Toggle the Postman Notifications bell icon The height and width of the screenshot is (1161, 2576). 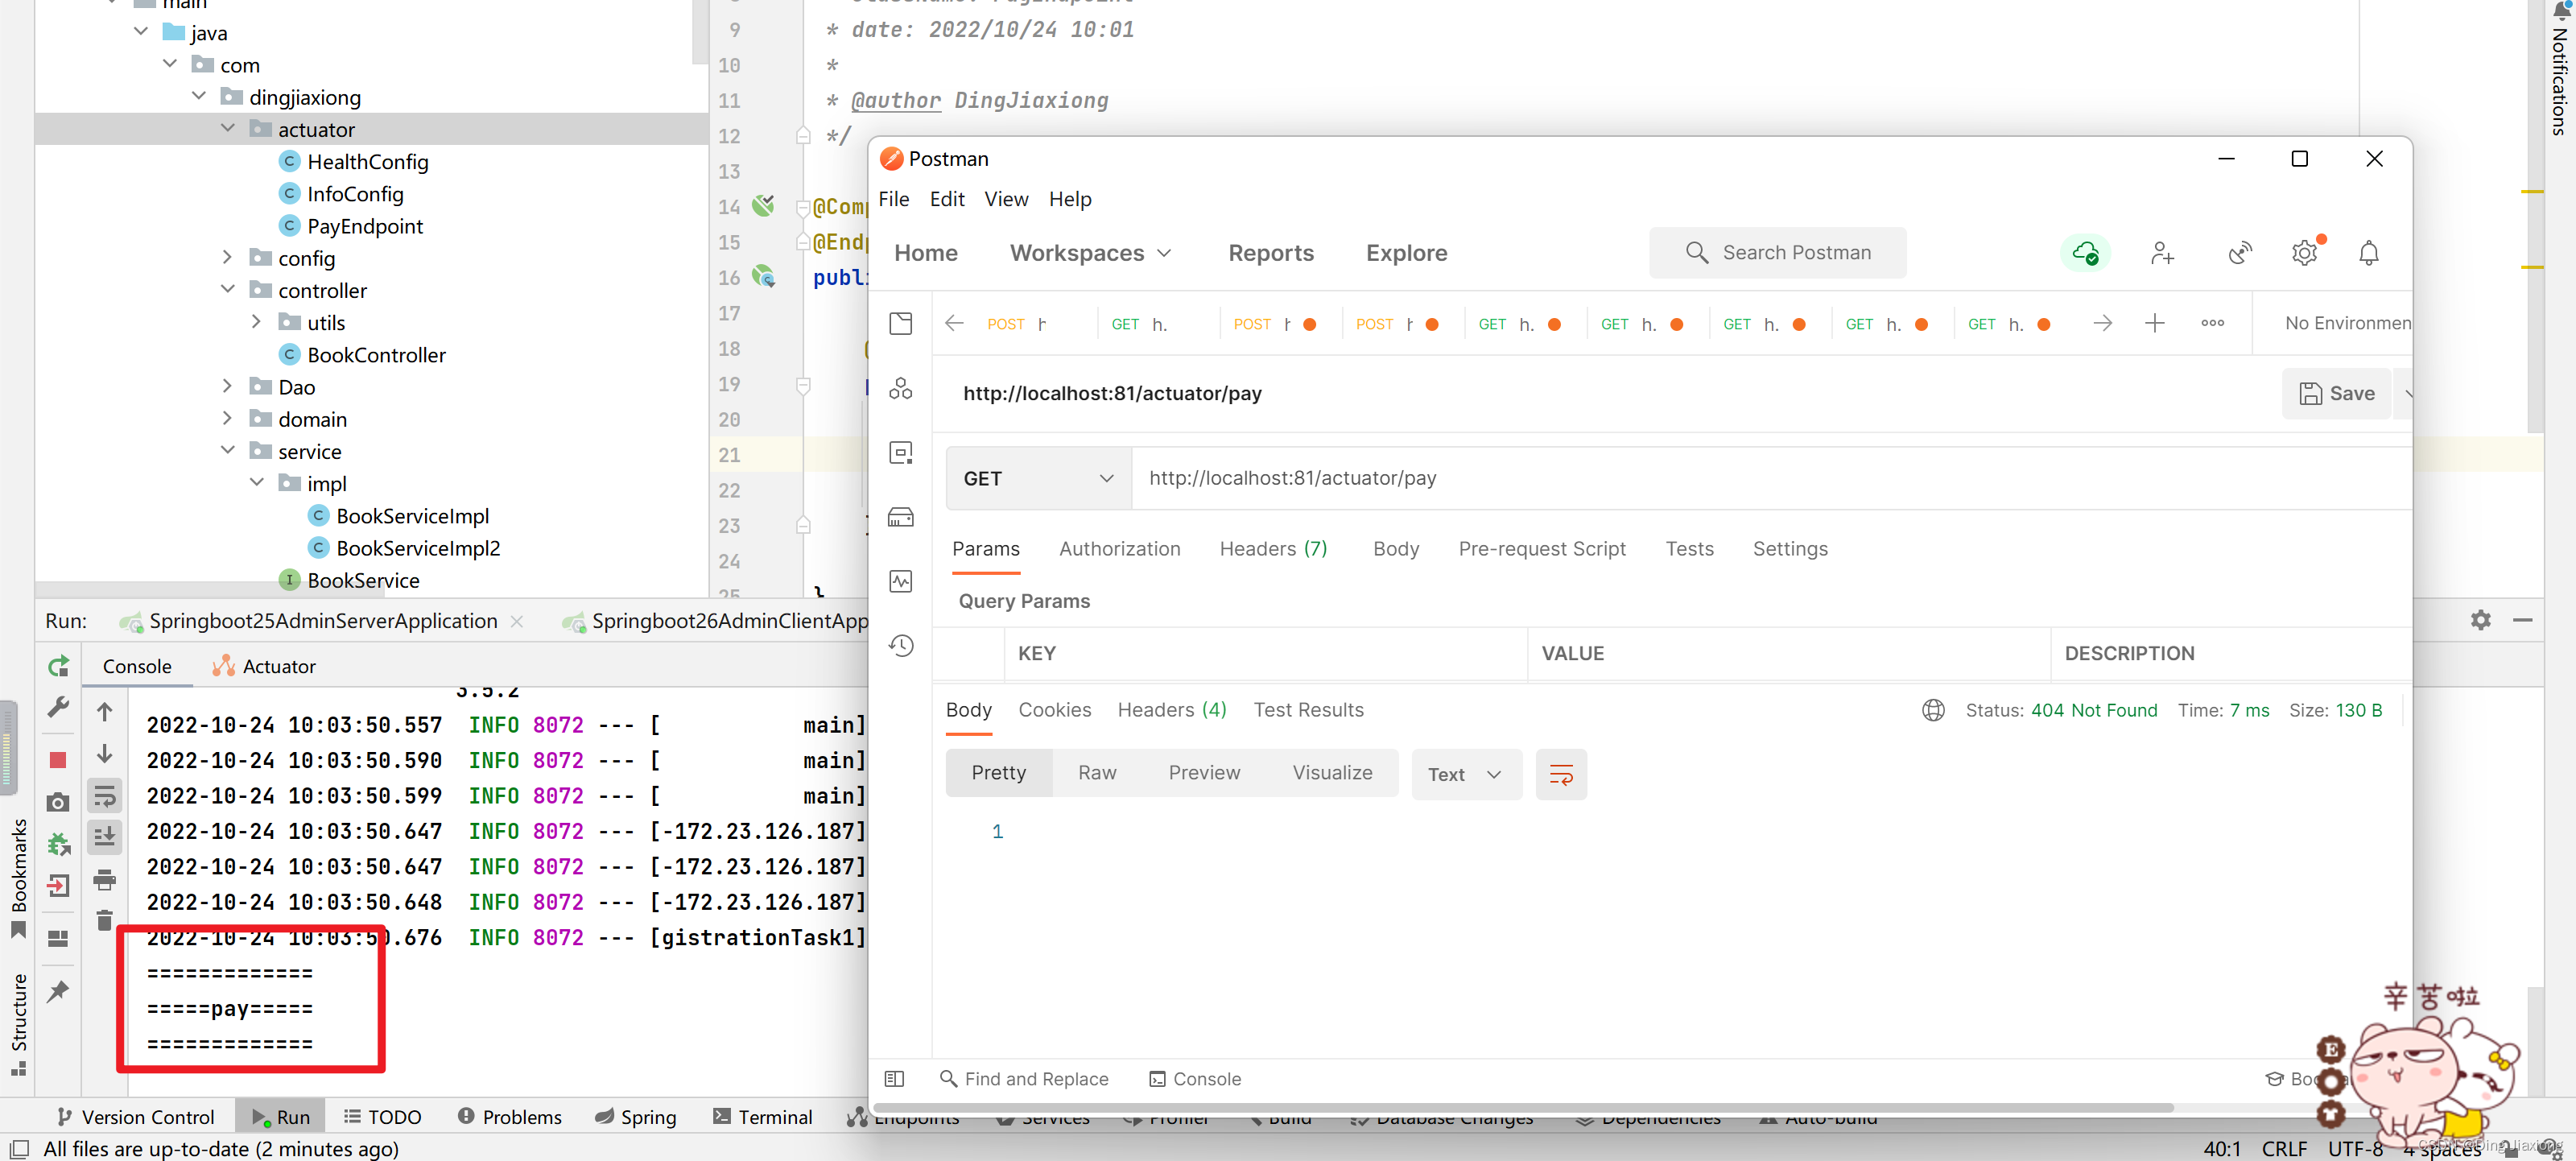[2371, 253]
